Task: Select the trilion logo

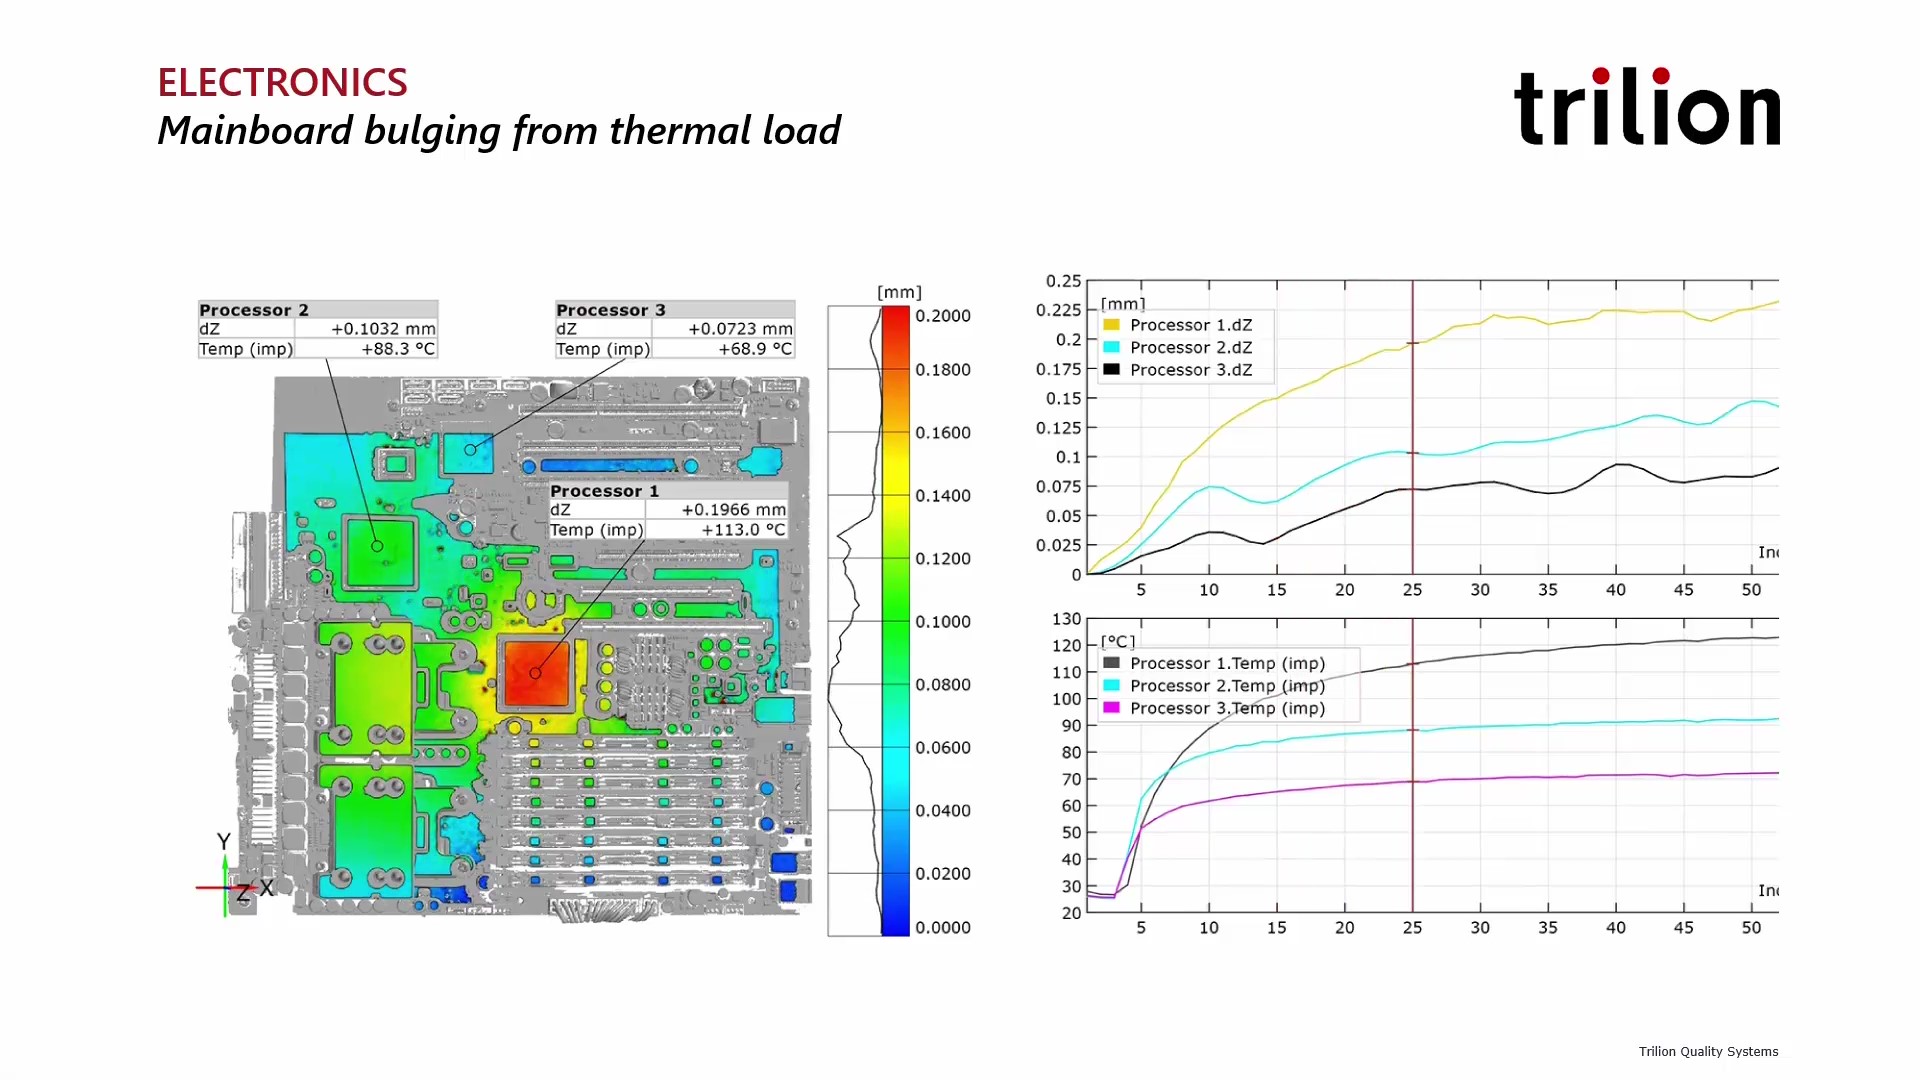Action: click(x=1648, y=108)
